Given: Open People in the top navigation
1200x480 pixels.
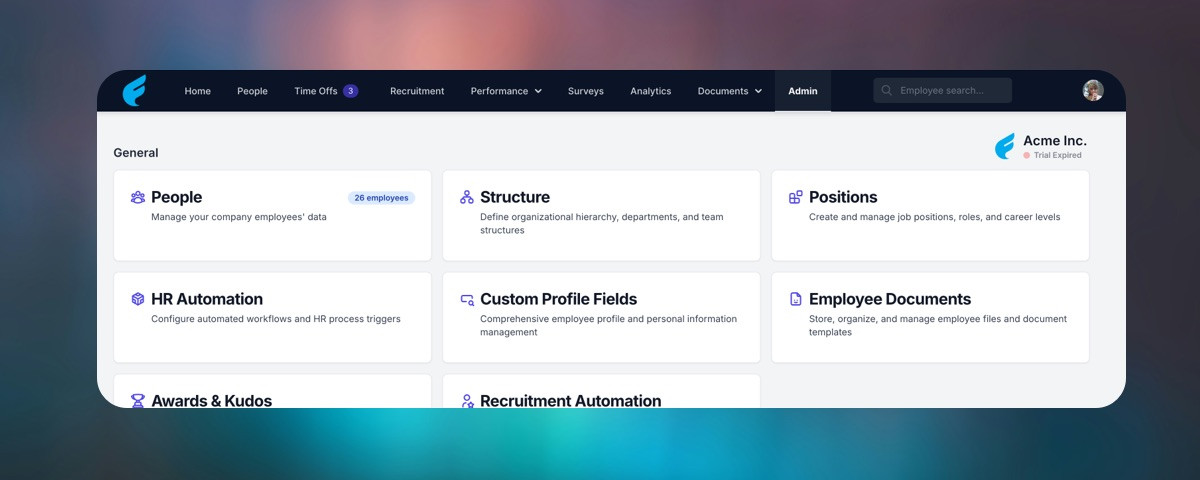Looking at the screenshot, I should pos(252,91).
